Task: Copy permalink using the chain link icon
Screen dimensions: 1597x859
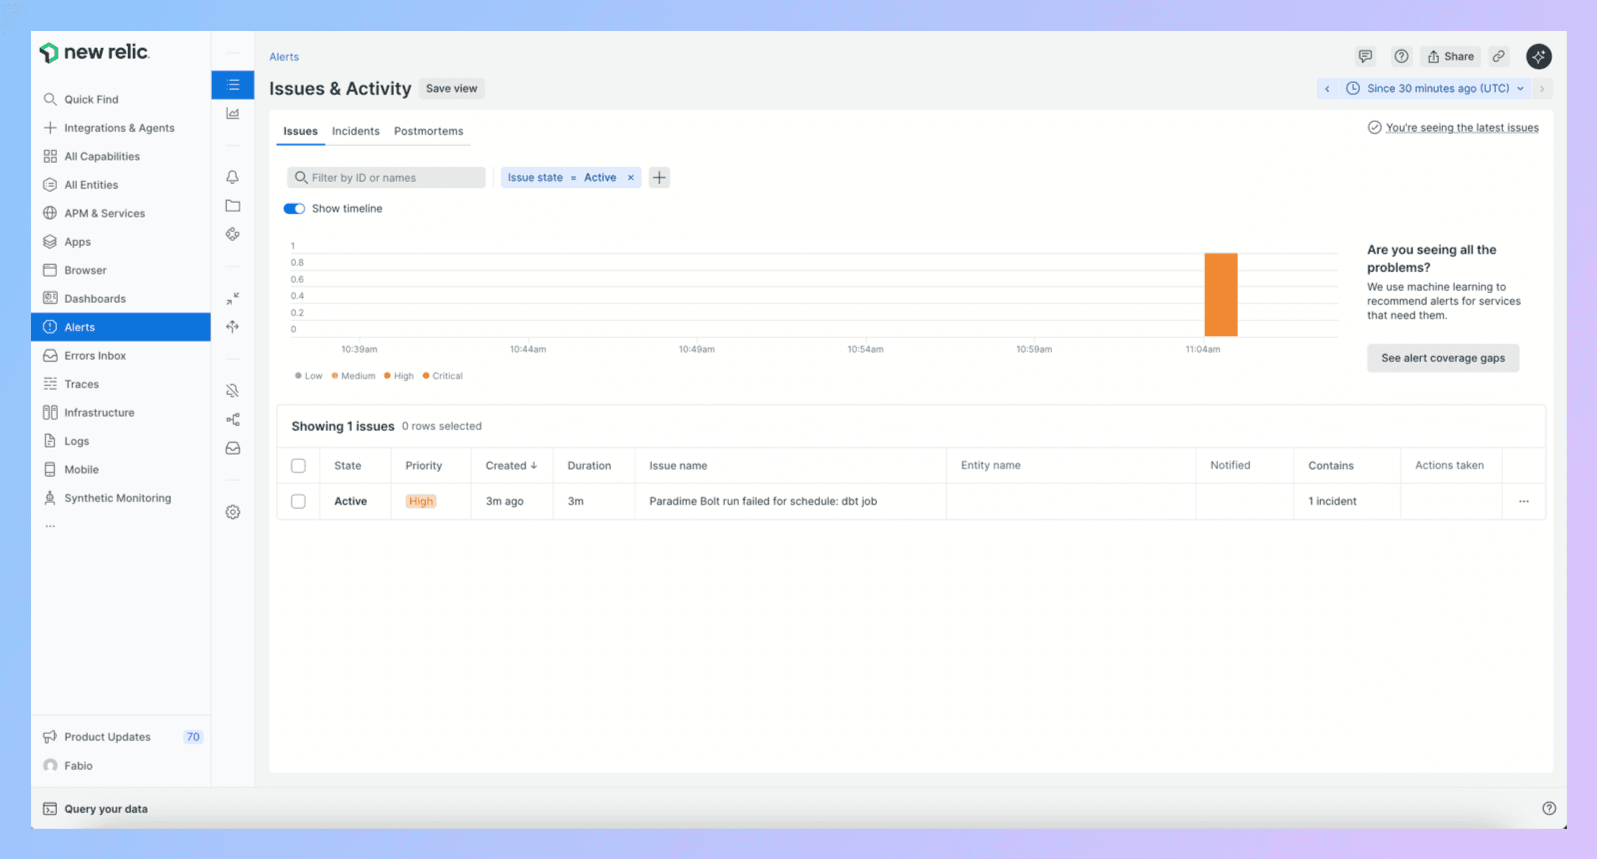Action: click(x=1498, y=56)
